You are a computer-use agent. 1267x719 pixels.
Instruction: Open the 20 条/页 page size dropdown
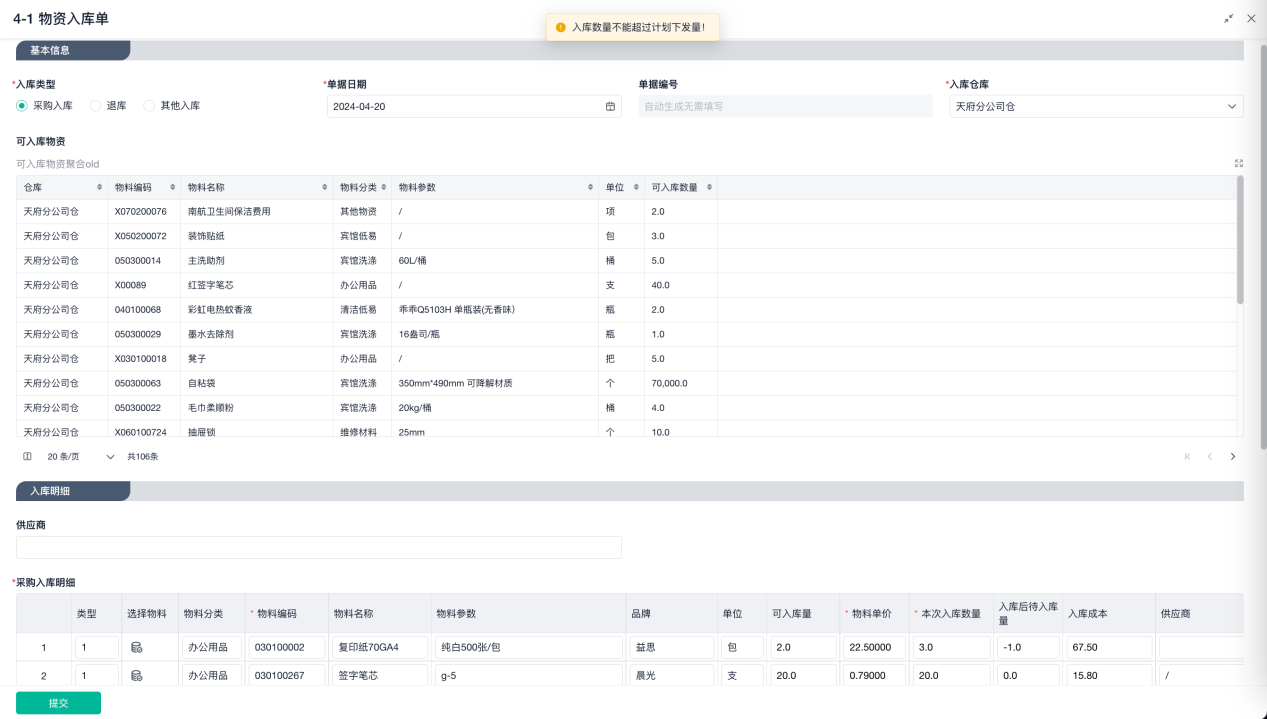click(80, 456)
